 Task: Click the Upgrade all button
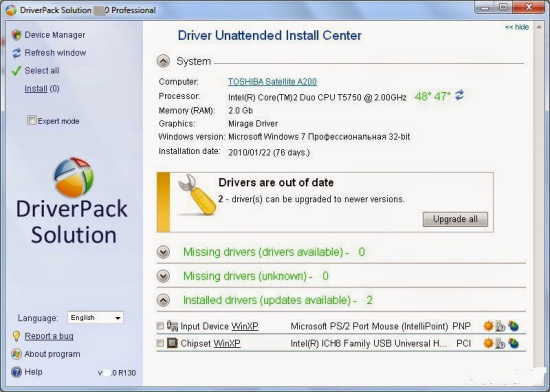point(455,219)
